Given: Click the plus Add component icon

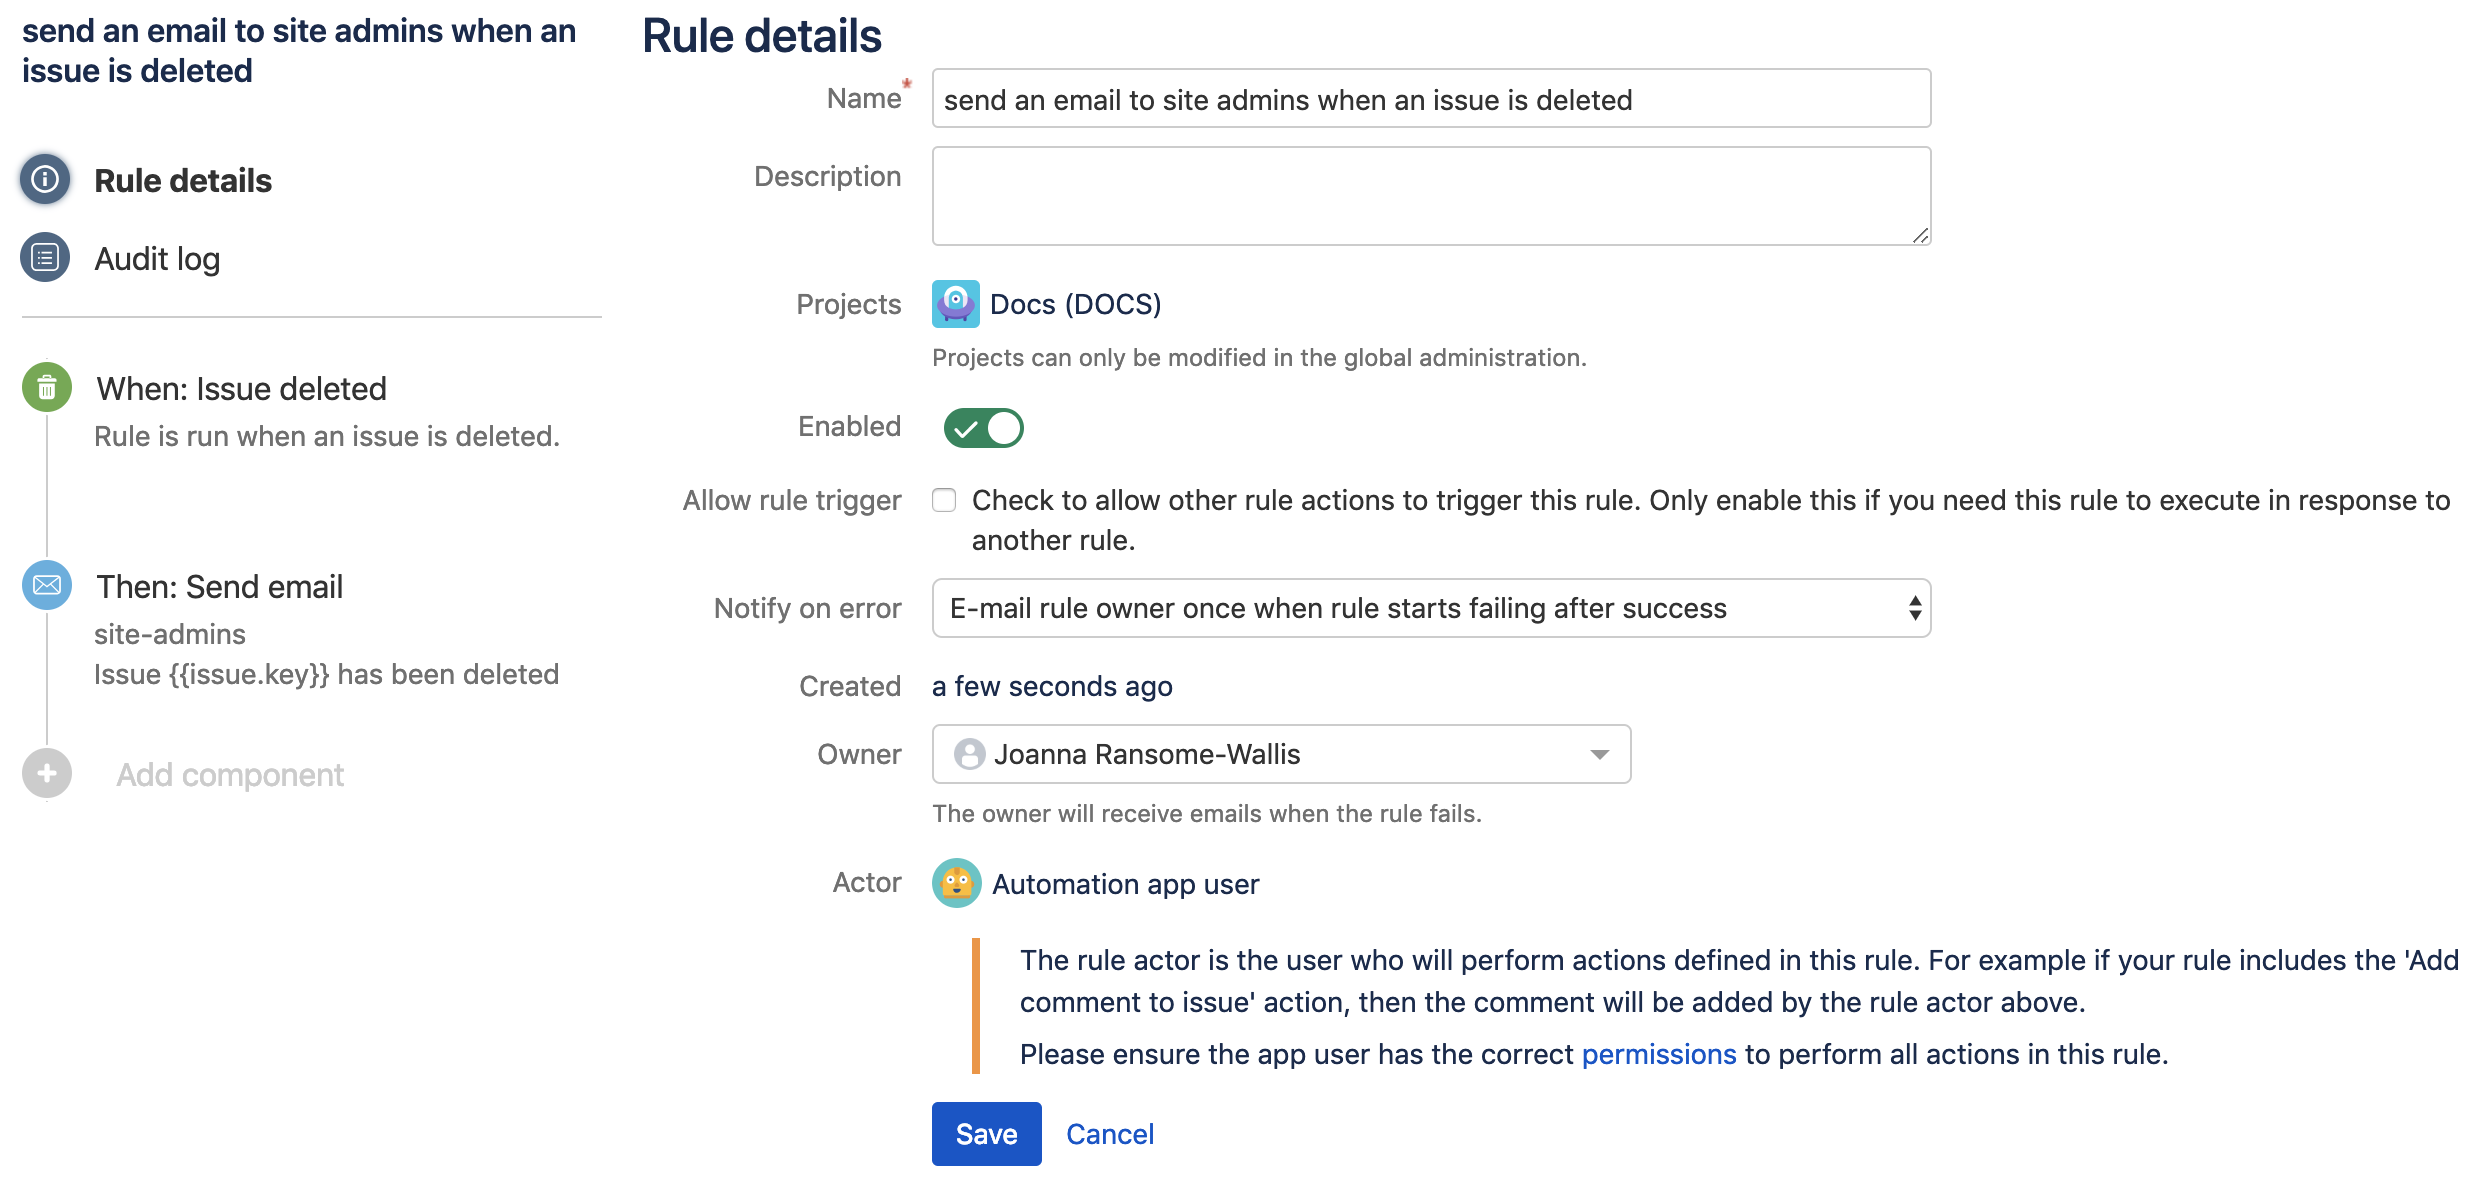Looking at the screenshot, I should coord(47,774).
